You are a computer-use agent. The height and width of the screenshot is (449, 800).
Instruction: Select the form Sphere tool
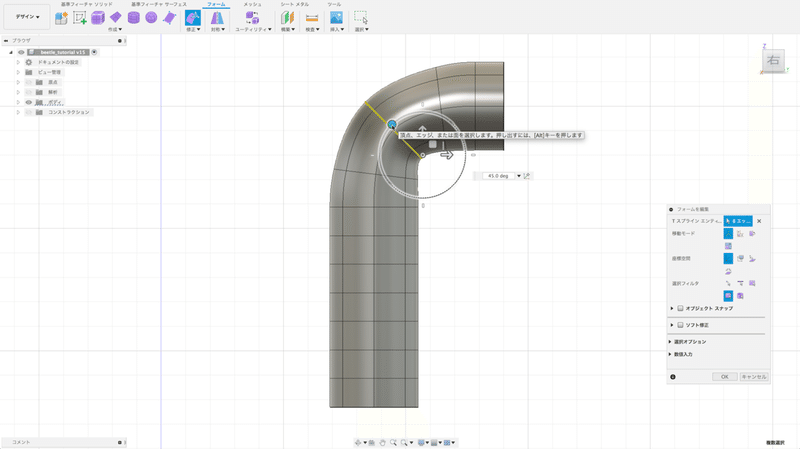(x=151, y=18)
